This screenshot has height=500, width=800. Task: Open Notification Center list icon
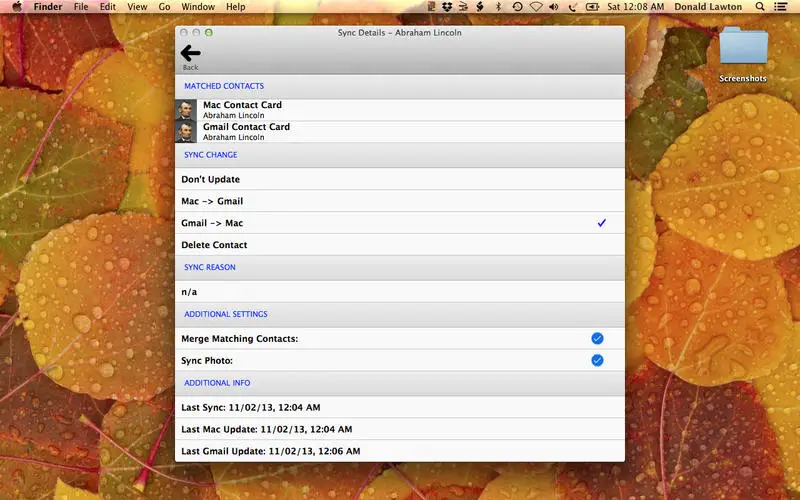point(780,7)
